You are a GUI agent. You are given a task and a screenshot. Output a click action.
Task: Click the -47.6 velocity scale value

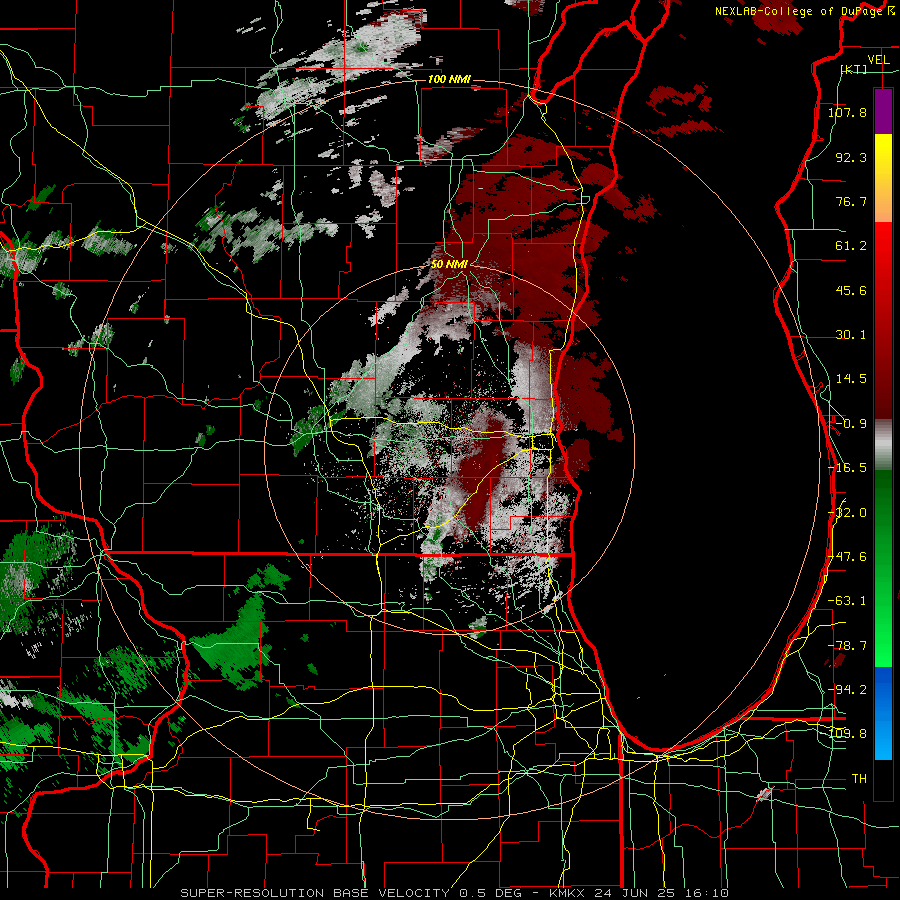pos(847,557)
